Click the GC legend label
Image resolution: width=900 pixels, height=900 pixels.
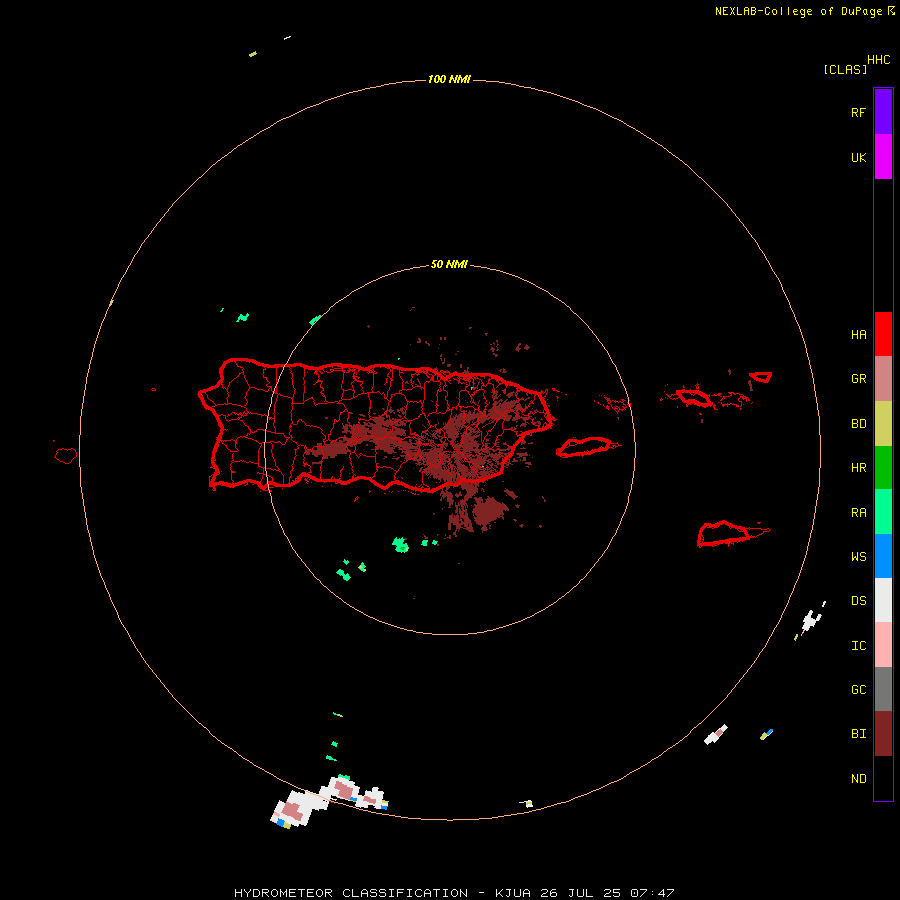click(858, 689)
